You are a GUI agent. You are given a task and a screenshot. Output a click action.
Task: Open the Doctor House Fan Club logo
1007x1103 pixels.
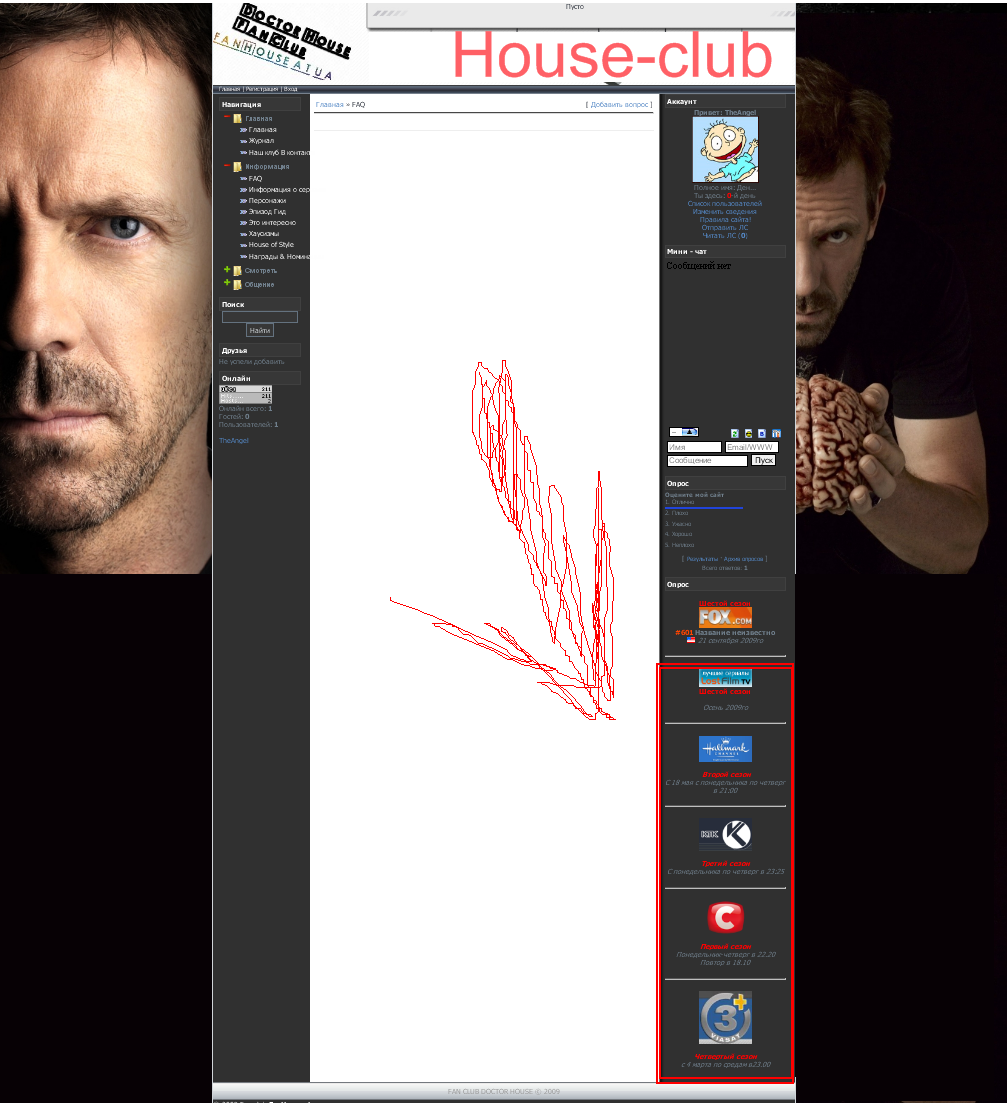283,42
